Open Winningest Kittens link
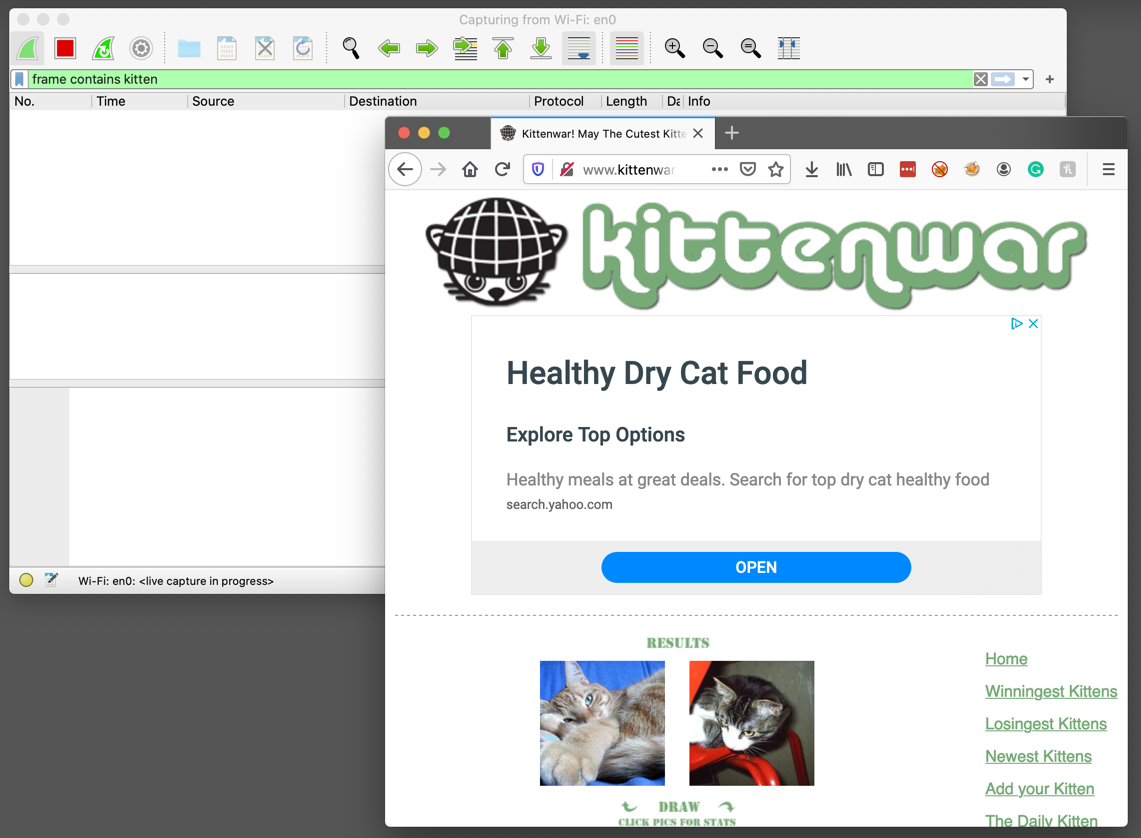Image resolution: width=1141 pixels, height=838 pixels. [1051, 691]
